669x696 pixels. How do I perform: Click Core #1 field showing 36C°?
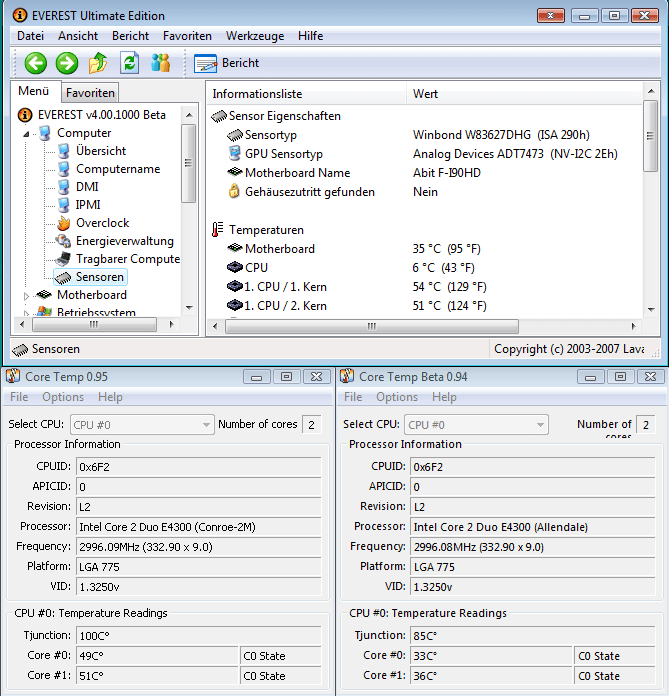(491, 676)
